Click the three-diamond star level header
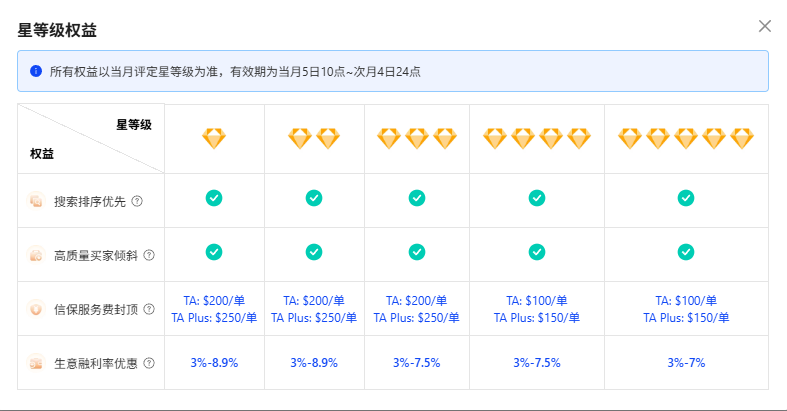Screen dimensions: 787x411 click(416, 139)
